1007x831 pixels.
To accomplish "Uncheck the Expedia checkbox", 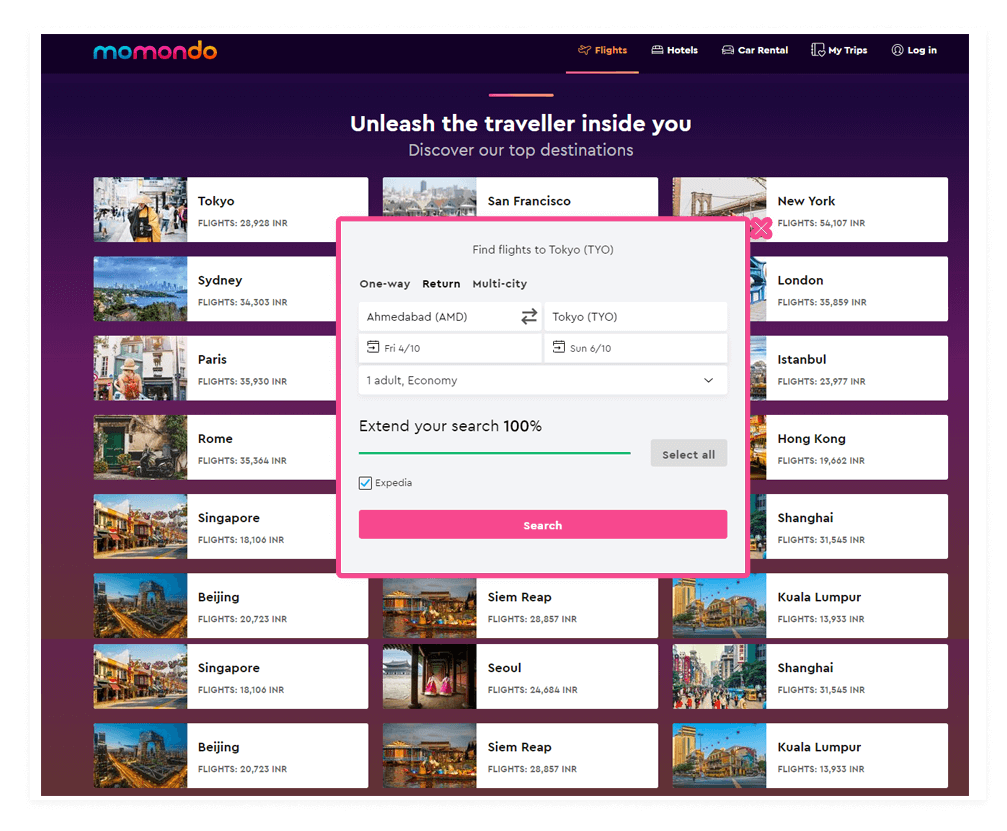I will pos(365,483).
